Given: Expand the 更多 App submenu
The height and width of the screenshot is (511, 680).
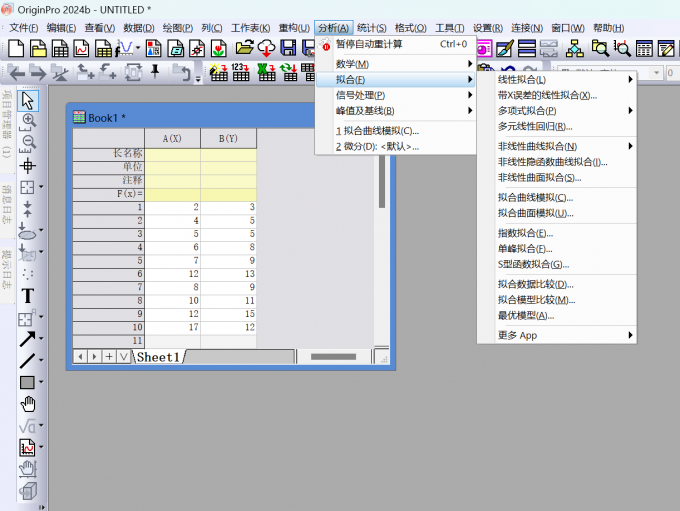Looking at the screenshot, I should pyautogui.click(x=557, y=335).
